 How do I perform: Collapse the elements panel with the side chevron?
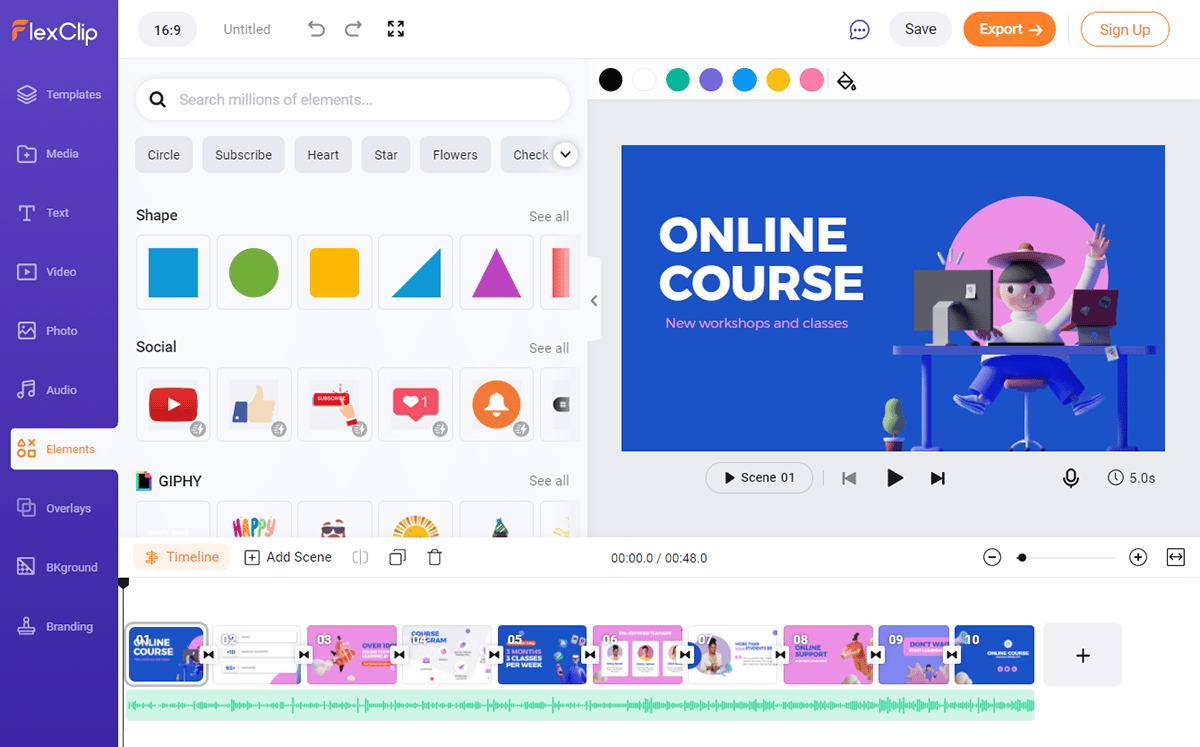click(593, 299)
